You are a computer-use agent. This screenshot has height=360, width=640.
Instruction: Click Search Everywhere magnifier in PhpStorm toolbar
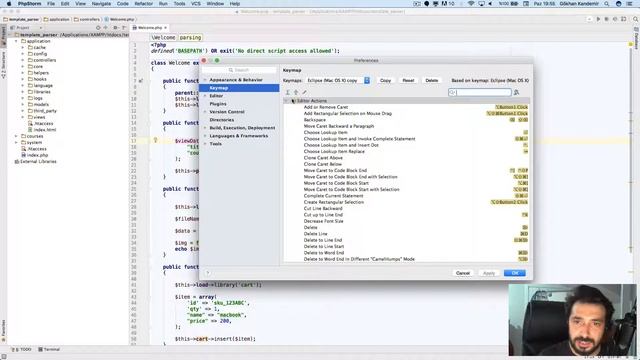click(x=636, y=19)
